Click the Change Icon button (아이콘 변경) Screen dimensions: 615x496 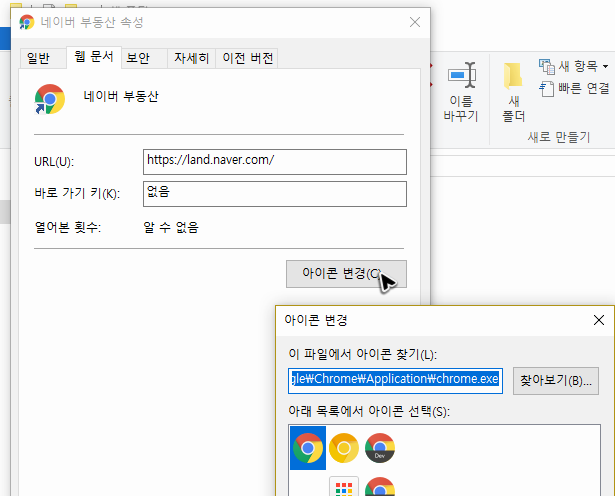click(346, 274)
